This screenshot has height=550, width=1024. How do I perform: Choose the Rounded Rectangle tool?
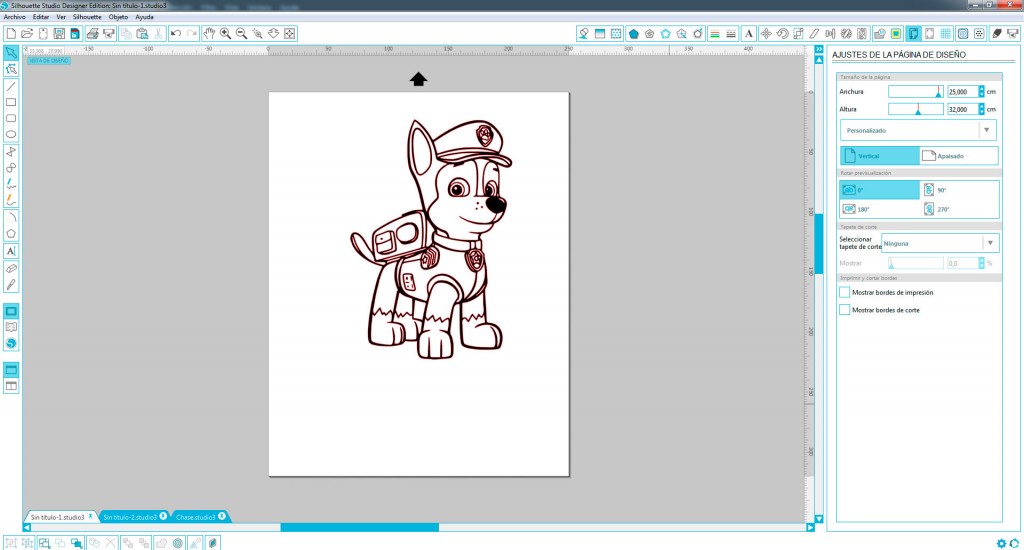coord(11,118)
